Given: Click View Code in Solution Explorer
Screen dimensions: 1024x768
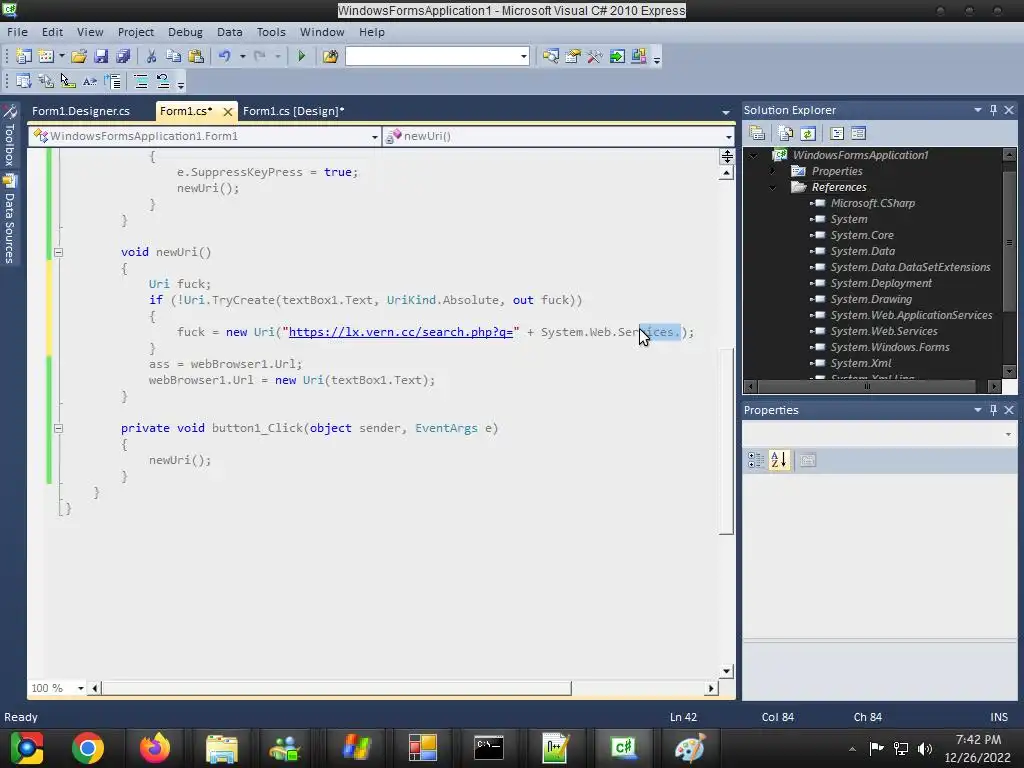Looking at the screenshot, I should [x=837, y=133].
